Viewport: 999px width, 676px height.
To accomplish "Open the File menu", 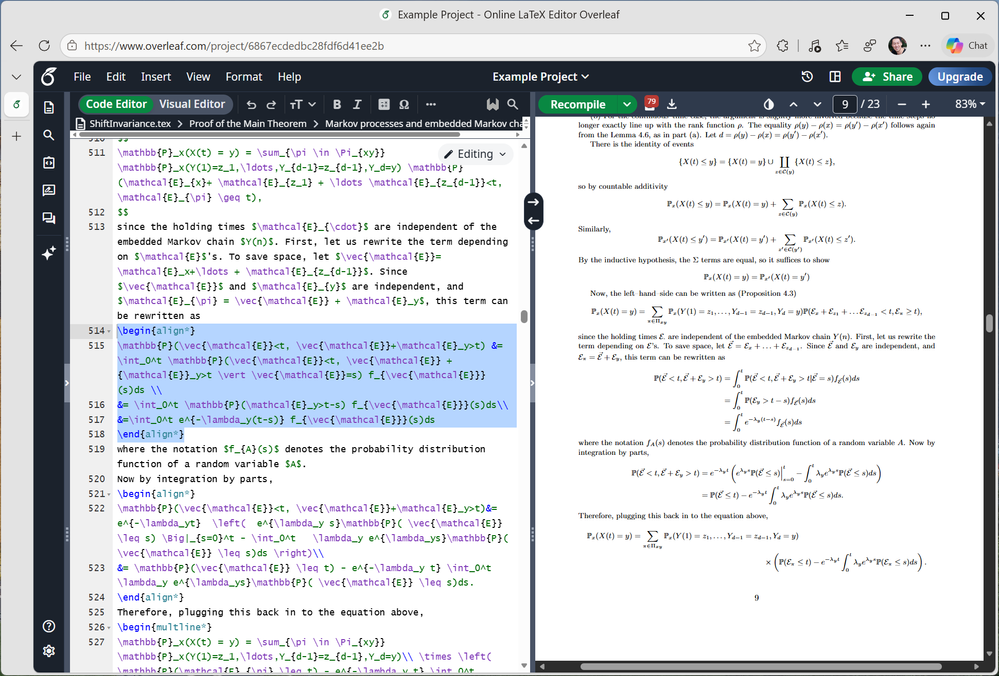I will coord(82,76).
